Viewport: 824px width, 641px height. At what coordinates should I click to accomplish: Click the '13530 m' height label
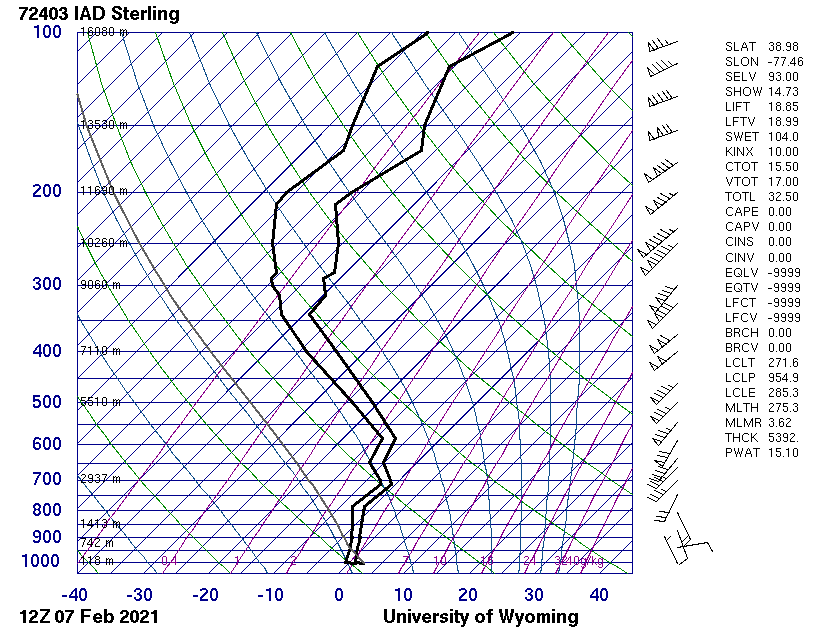[x=104, y=125]
